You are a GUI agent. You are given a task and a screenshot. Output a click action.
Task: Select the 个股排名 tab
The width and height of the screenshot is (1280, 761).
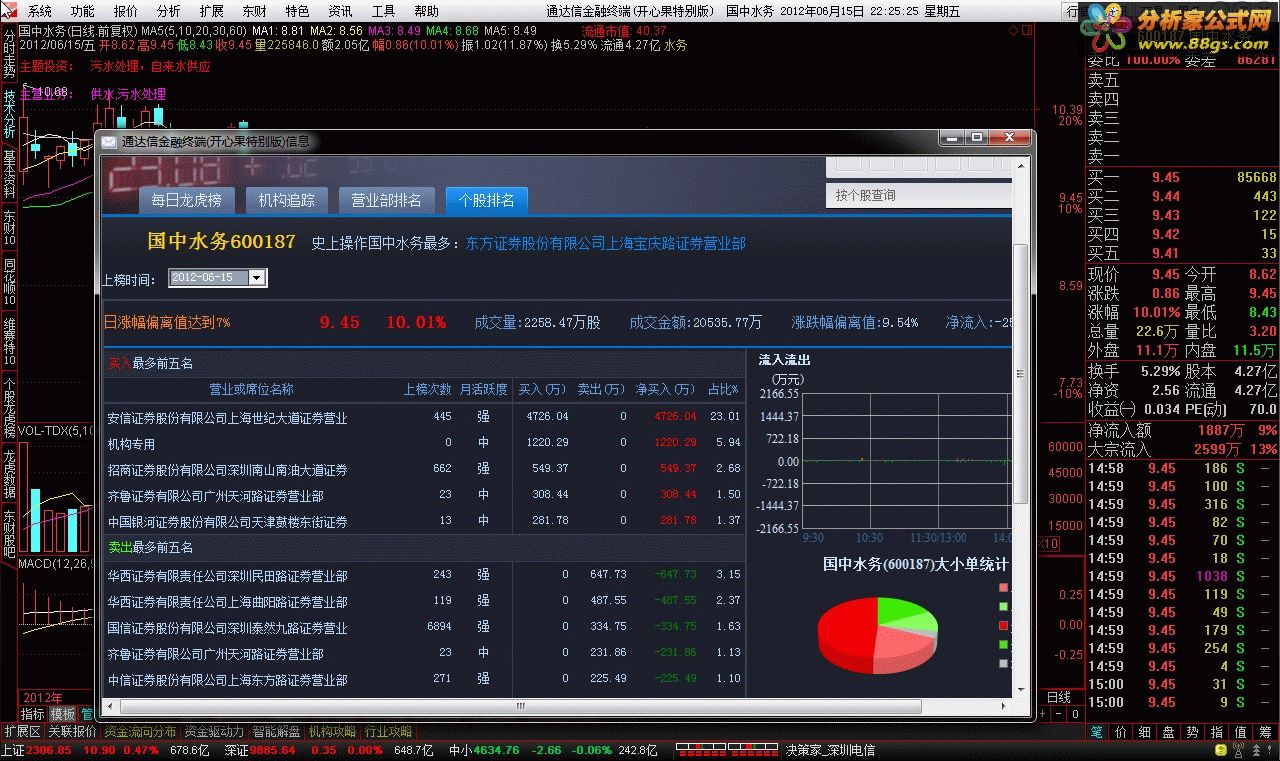(487, 200)
